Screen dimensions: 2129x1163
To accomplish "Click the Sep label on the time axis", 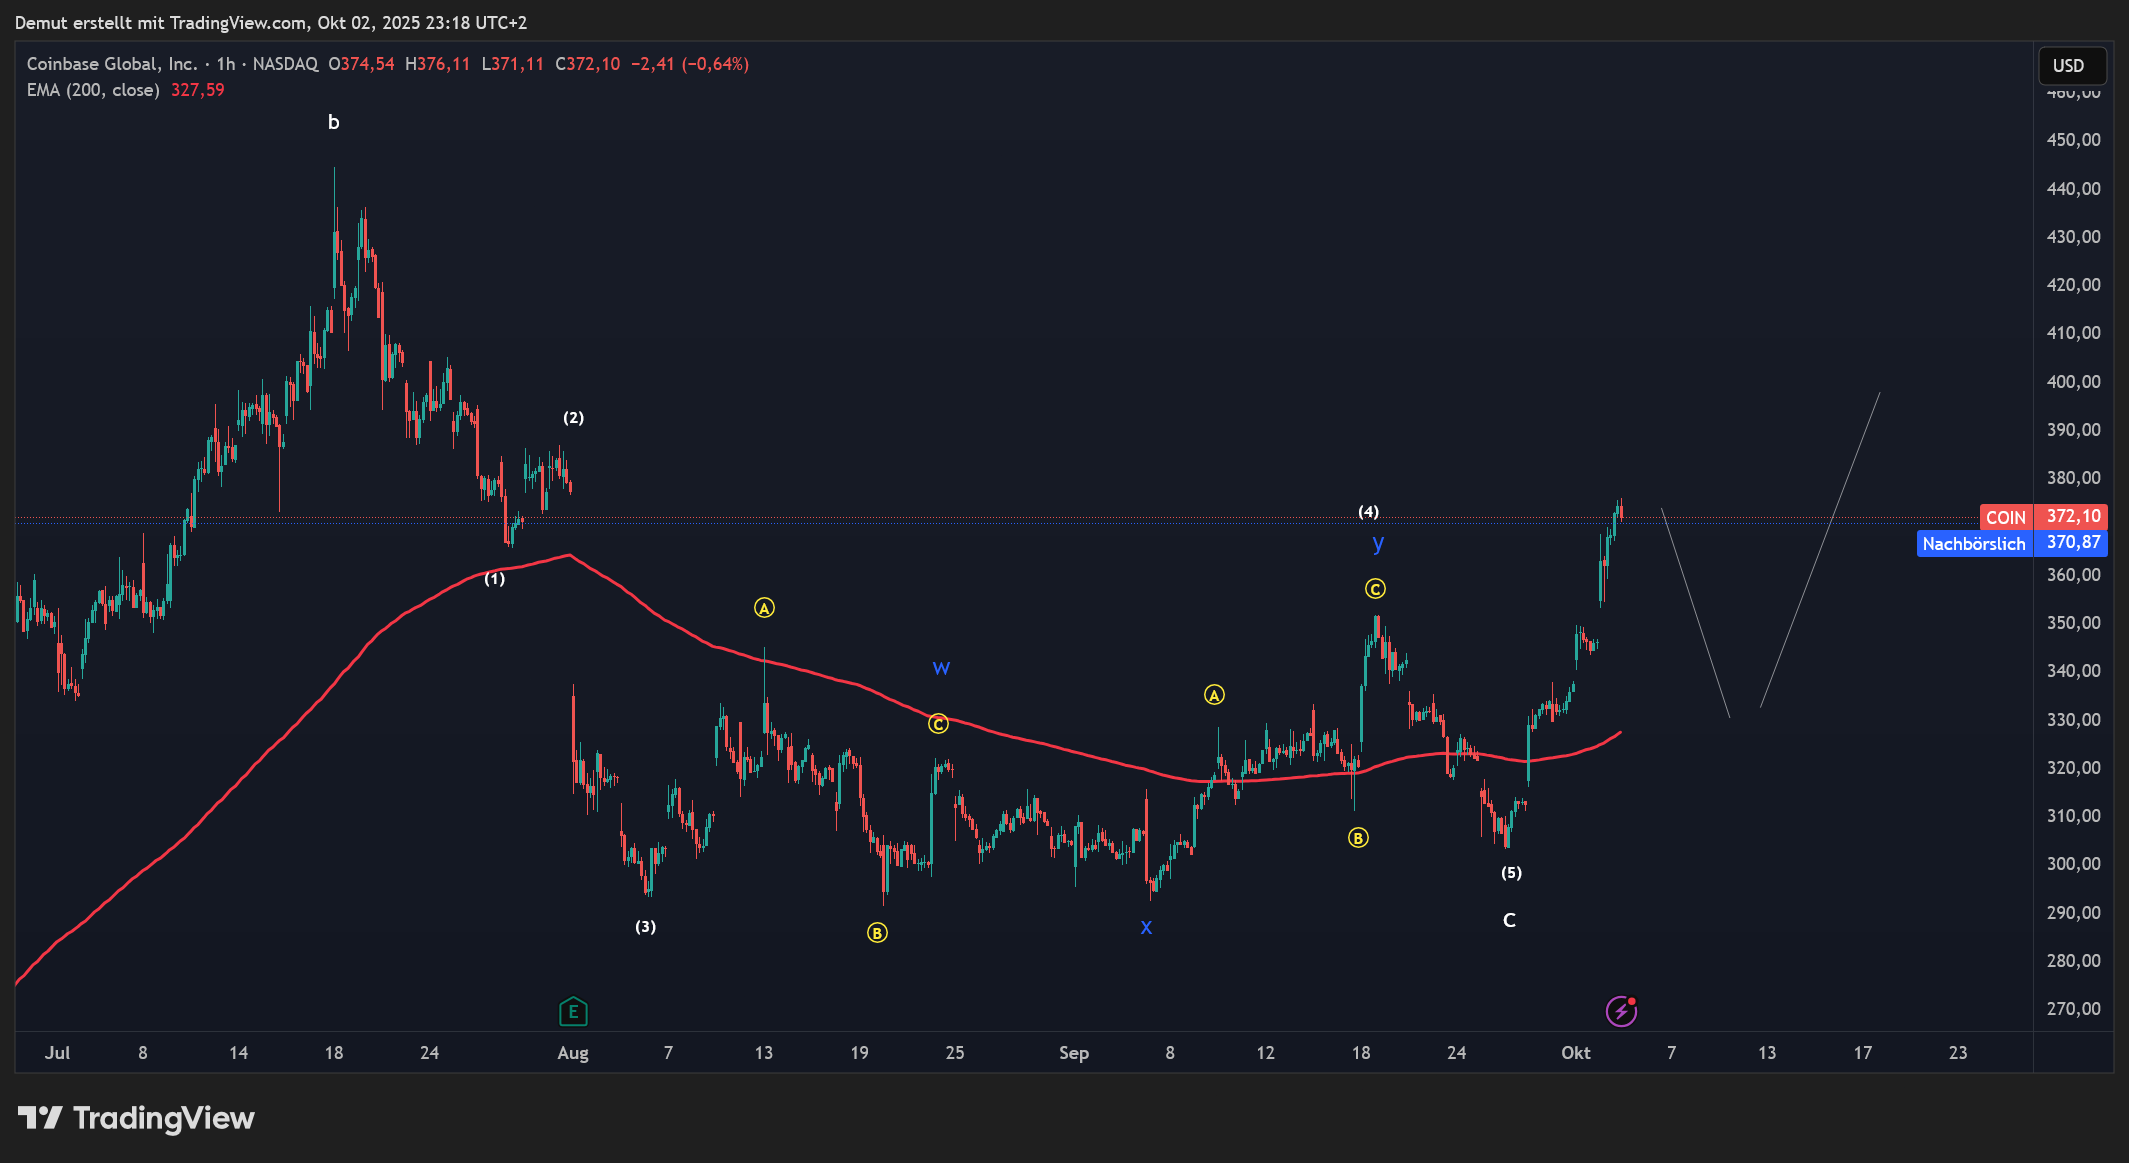I will coord(1073,1053).
